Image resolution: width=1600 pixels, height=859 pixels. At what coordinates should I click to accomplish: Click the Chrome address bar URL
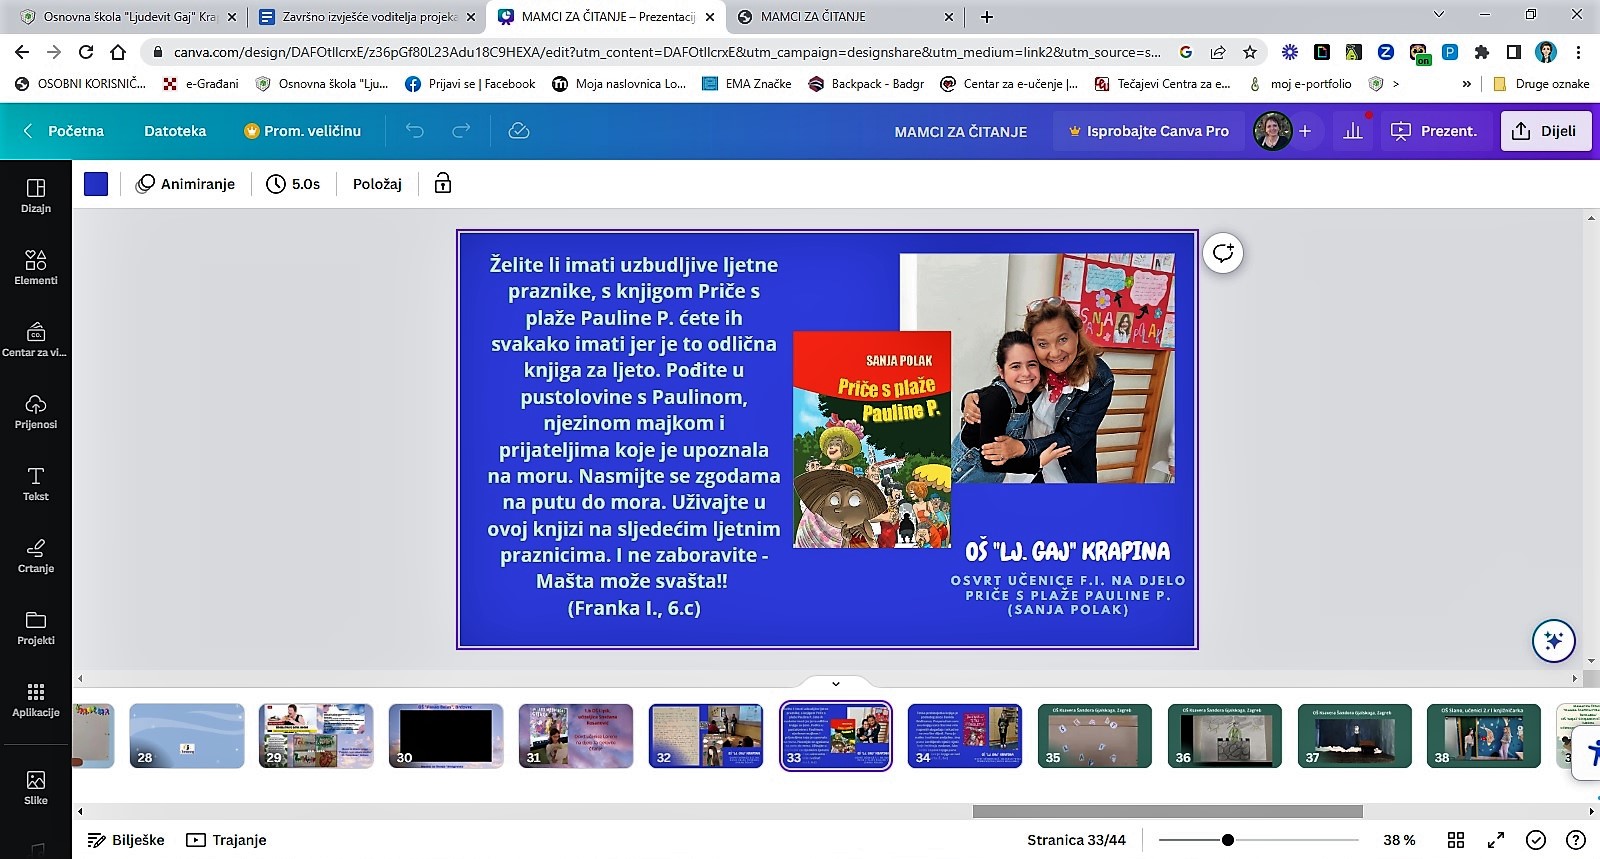[667, 52]
